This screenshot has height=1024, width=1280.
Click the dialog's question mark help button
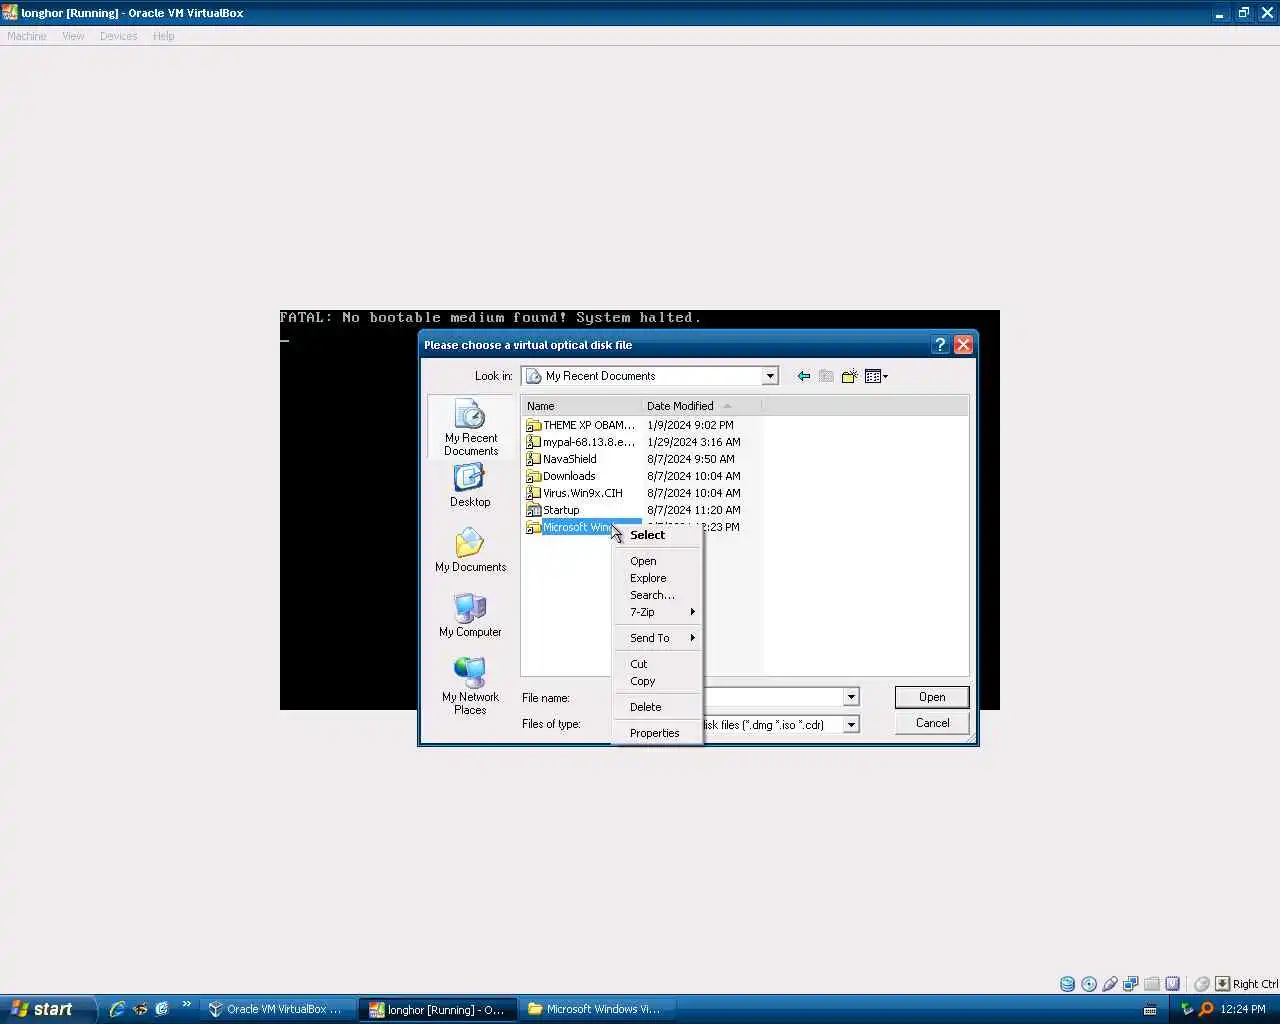[x=940, y=344]
